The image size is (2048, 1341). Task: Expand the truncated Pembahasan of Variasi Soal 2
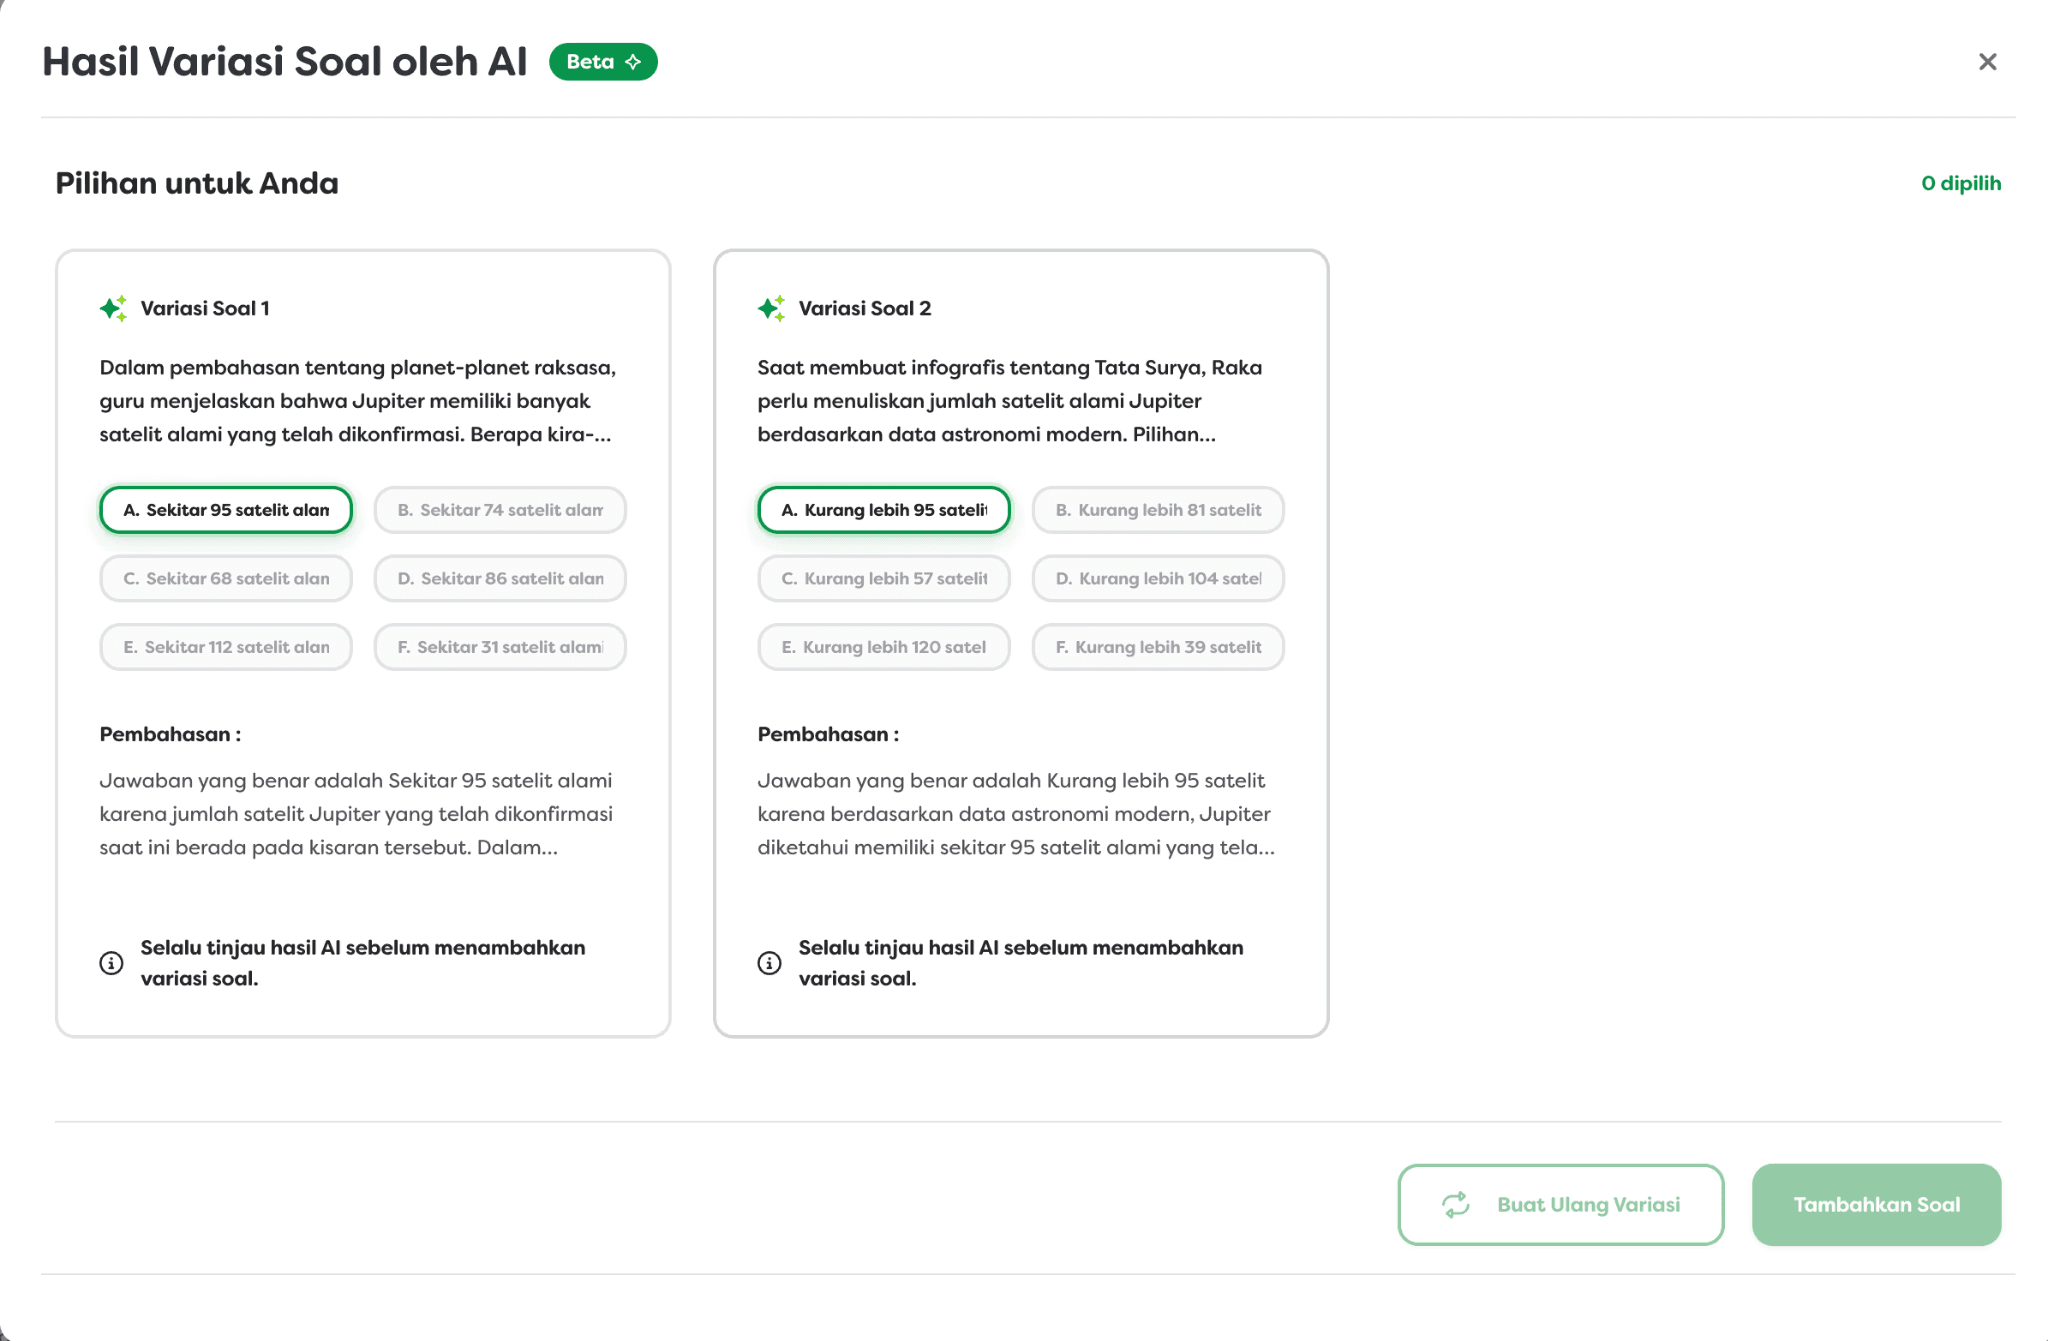[1016, 814]
